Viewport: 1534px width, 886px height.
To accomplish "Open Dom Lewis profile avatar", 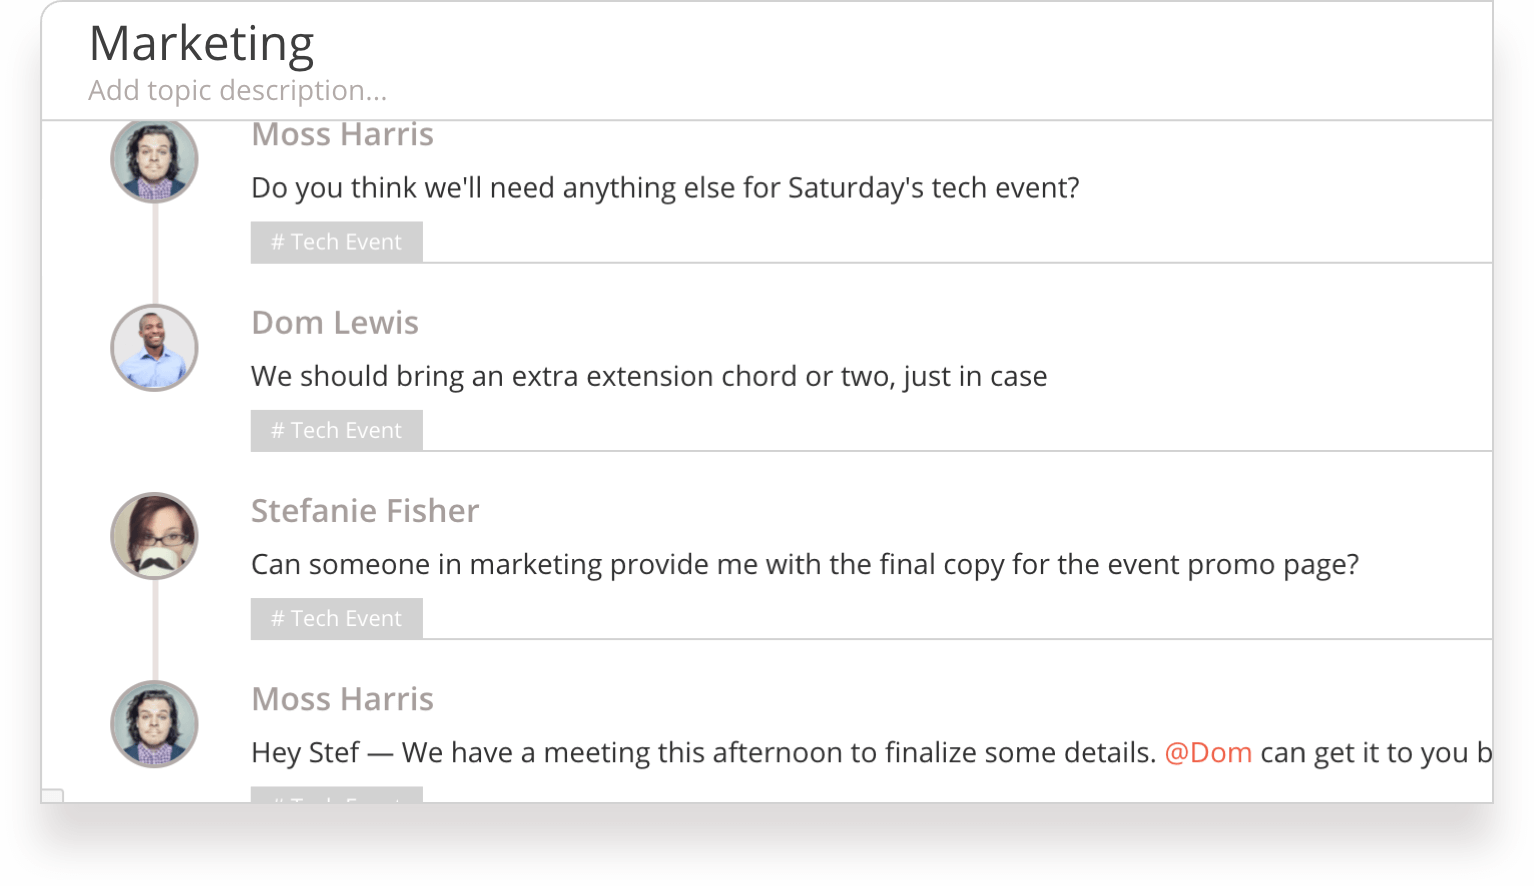I will (x=154, y=348).
